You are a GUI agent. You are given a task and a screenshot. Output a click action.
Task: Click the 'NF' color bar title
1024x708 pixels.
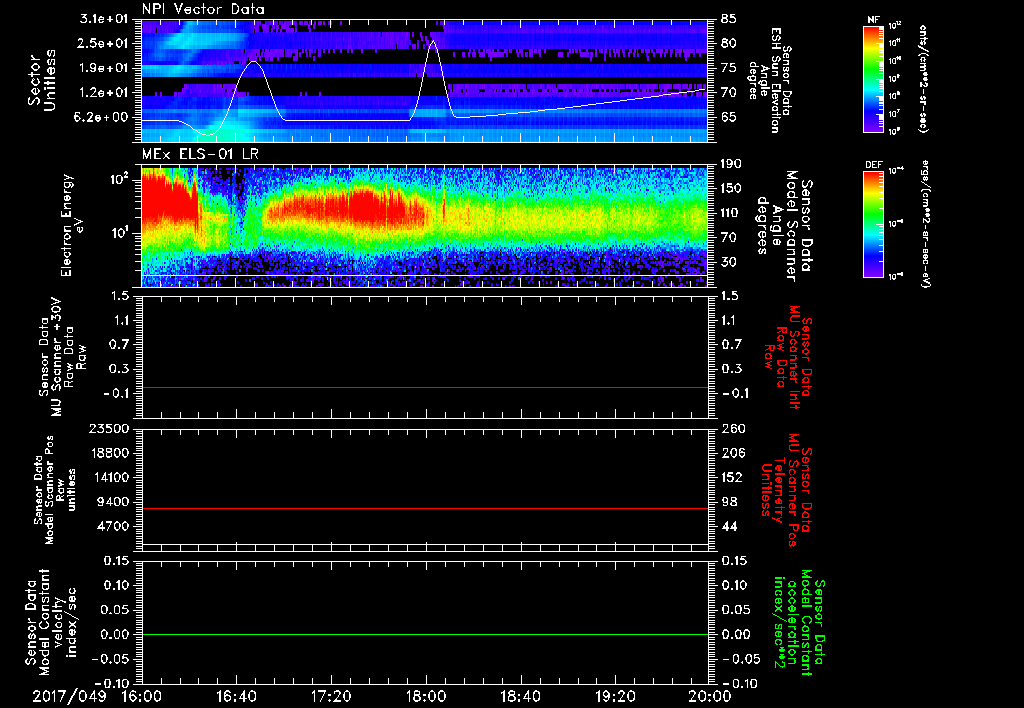874,20
